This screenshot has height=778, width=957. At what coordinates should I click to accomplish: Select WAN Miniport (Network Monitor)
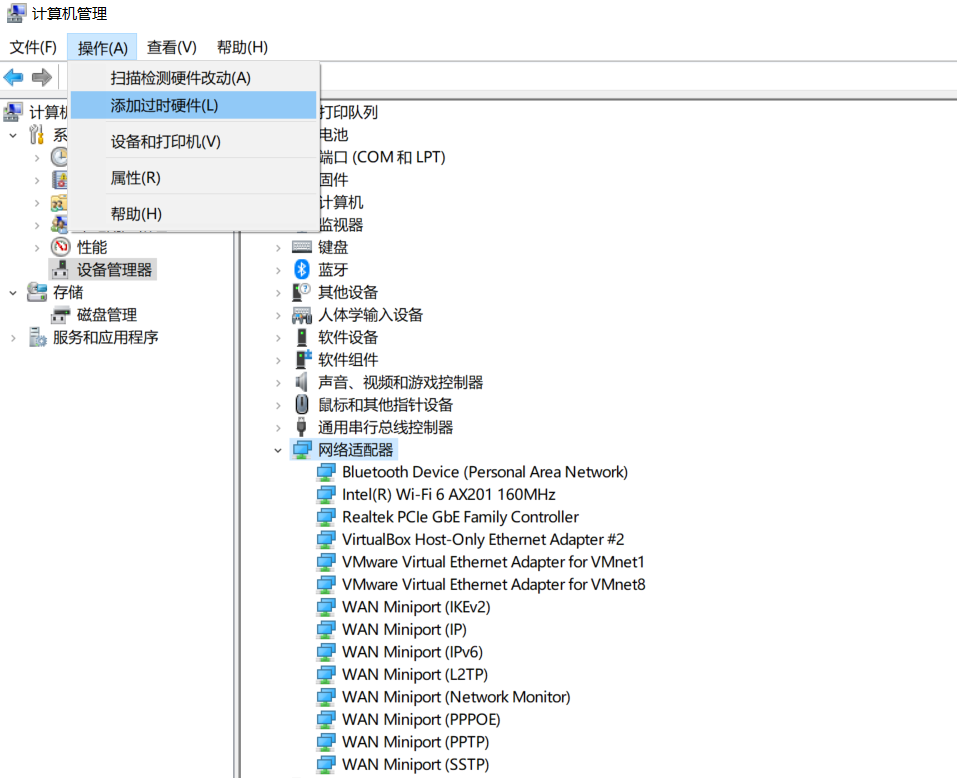[x=456, y=697]
